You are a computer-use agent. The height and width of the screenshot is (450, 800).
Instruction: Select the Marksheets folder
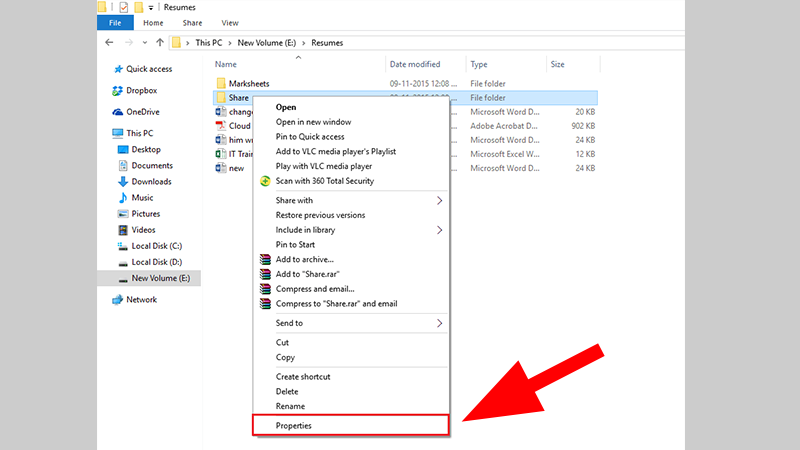(x=249, y=84)
